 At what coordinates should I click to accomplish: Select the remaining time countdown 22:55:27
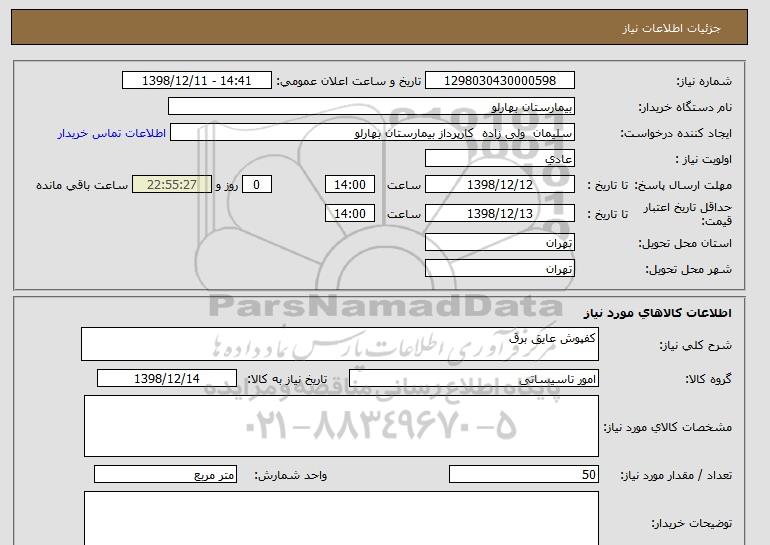[172, 185]
